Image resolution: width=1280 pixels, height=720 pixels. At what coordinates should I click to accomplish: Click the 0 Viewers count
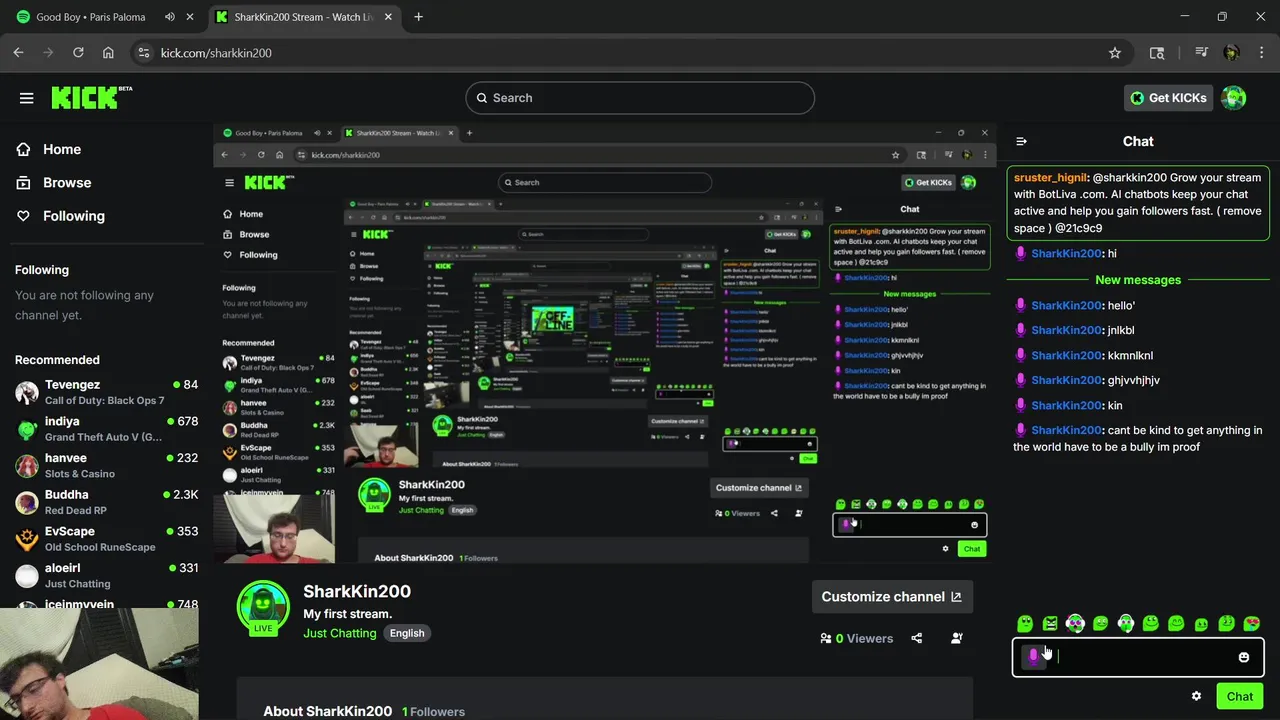(x=856, y=638)
